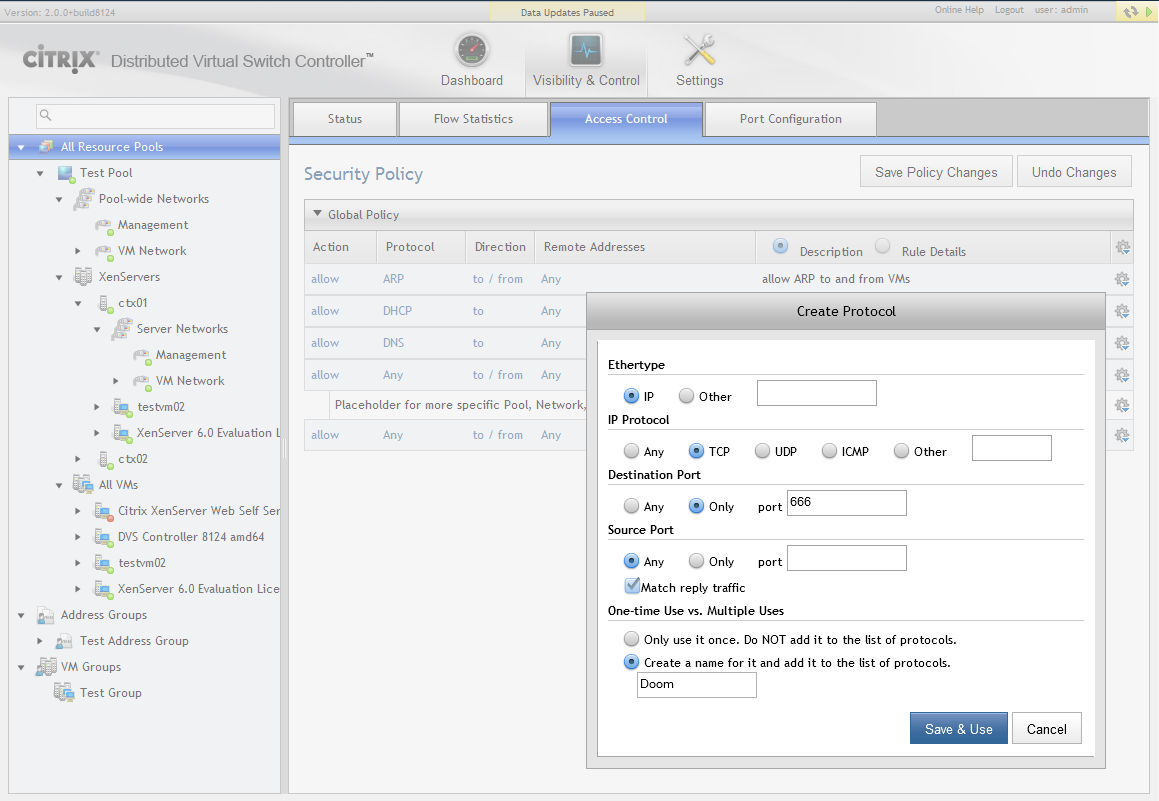1159x801 pixels.
Task: Open the Online Help link
Action: coord(959,10)
